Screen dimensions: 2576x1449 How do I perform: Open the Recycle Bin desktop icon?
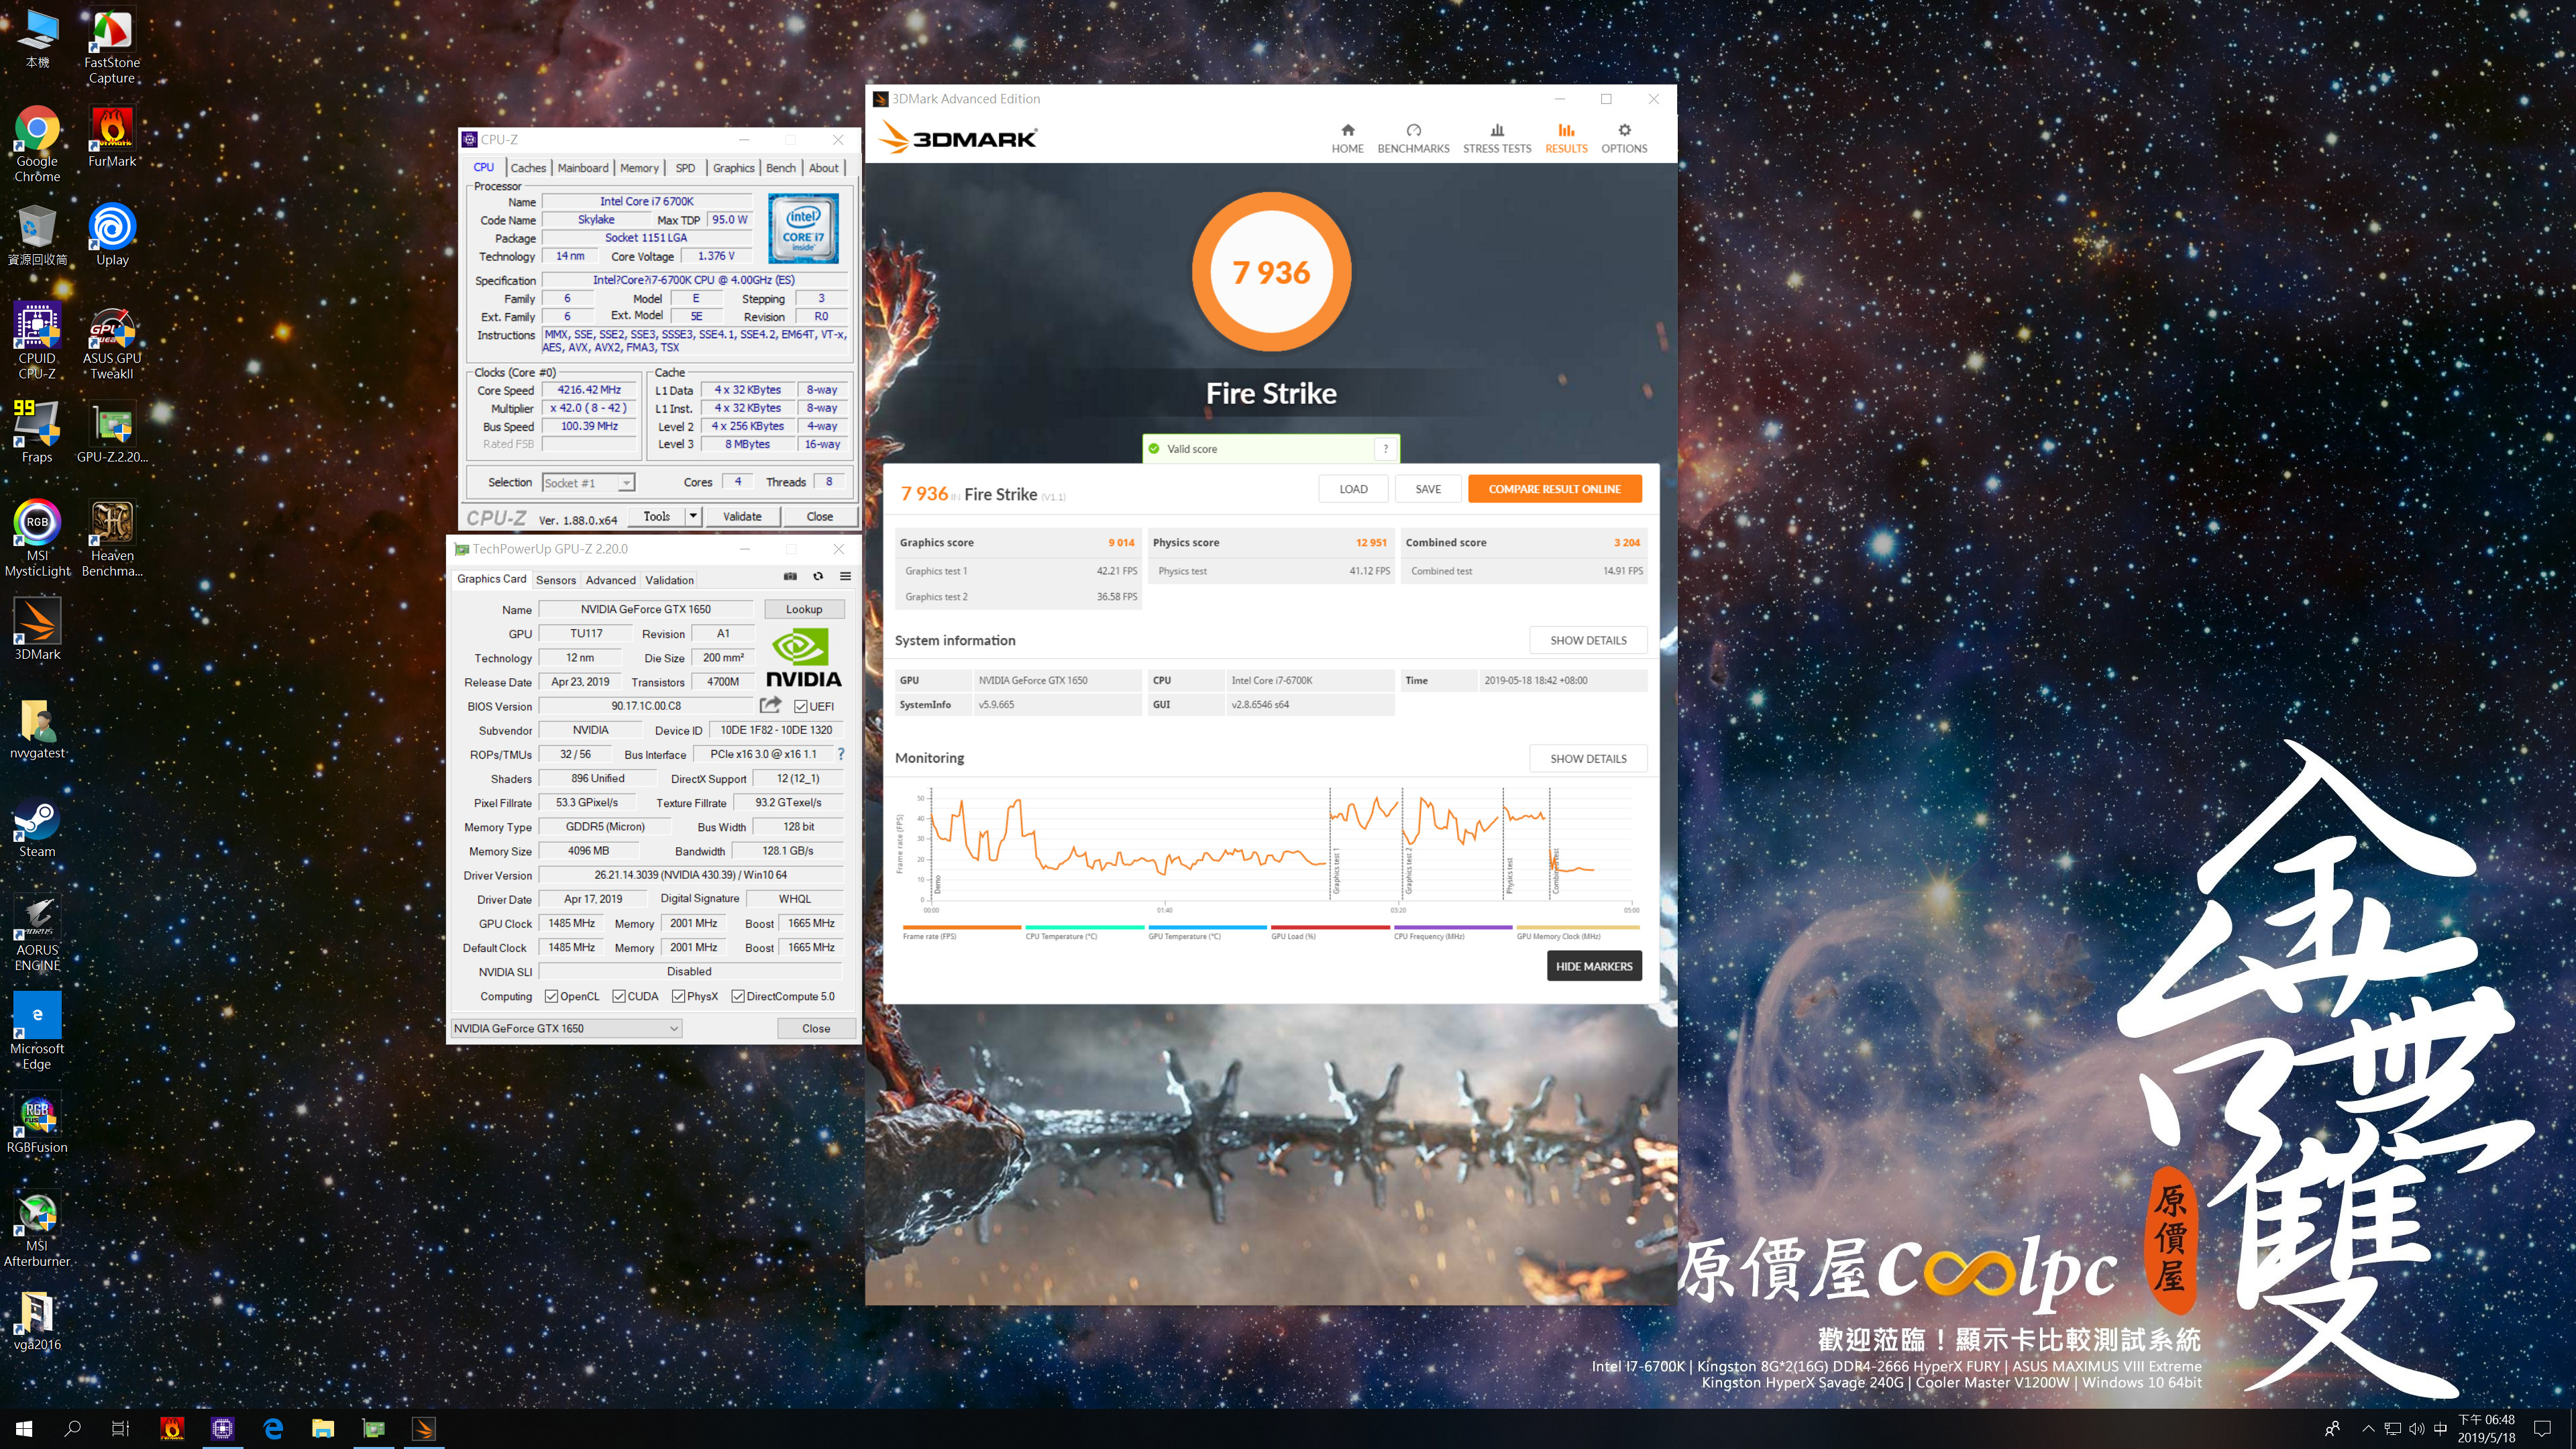coord(37,235)
